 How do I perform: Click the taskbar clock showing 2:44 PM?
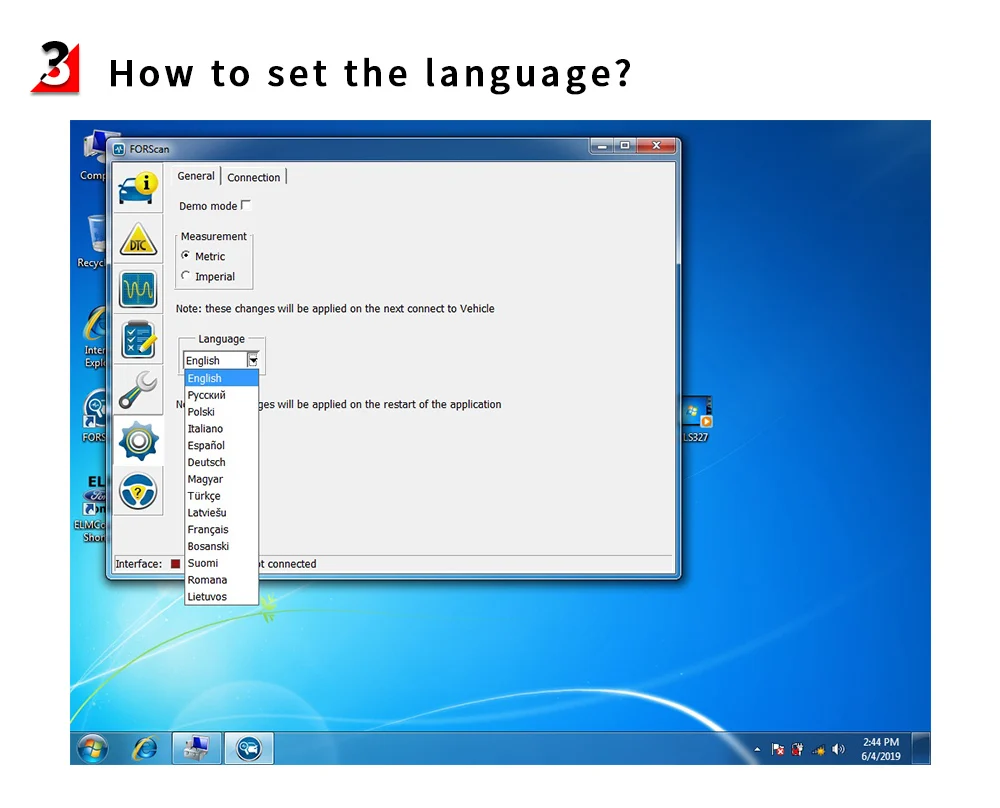click(x=881, y=749)
